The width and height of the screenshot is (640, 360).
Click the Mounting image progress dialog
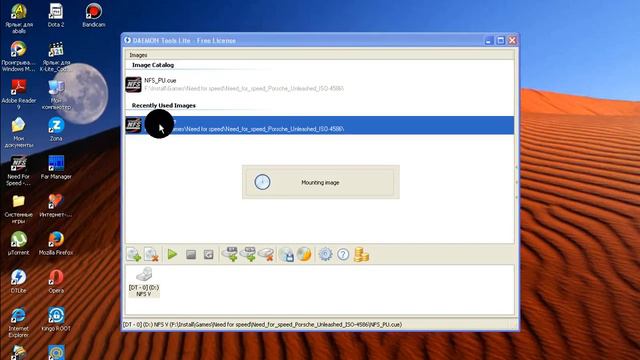[320, 182]
